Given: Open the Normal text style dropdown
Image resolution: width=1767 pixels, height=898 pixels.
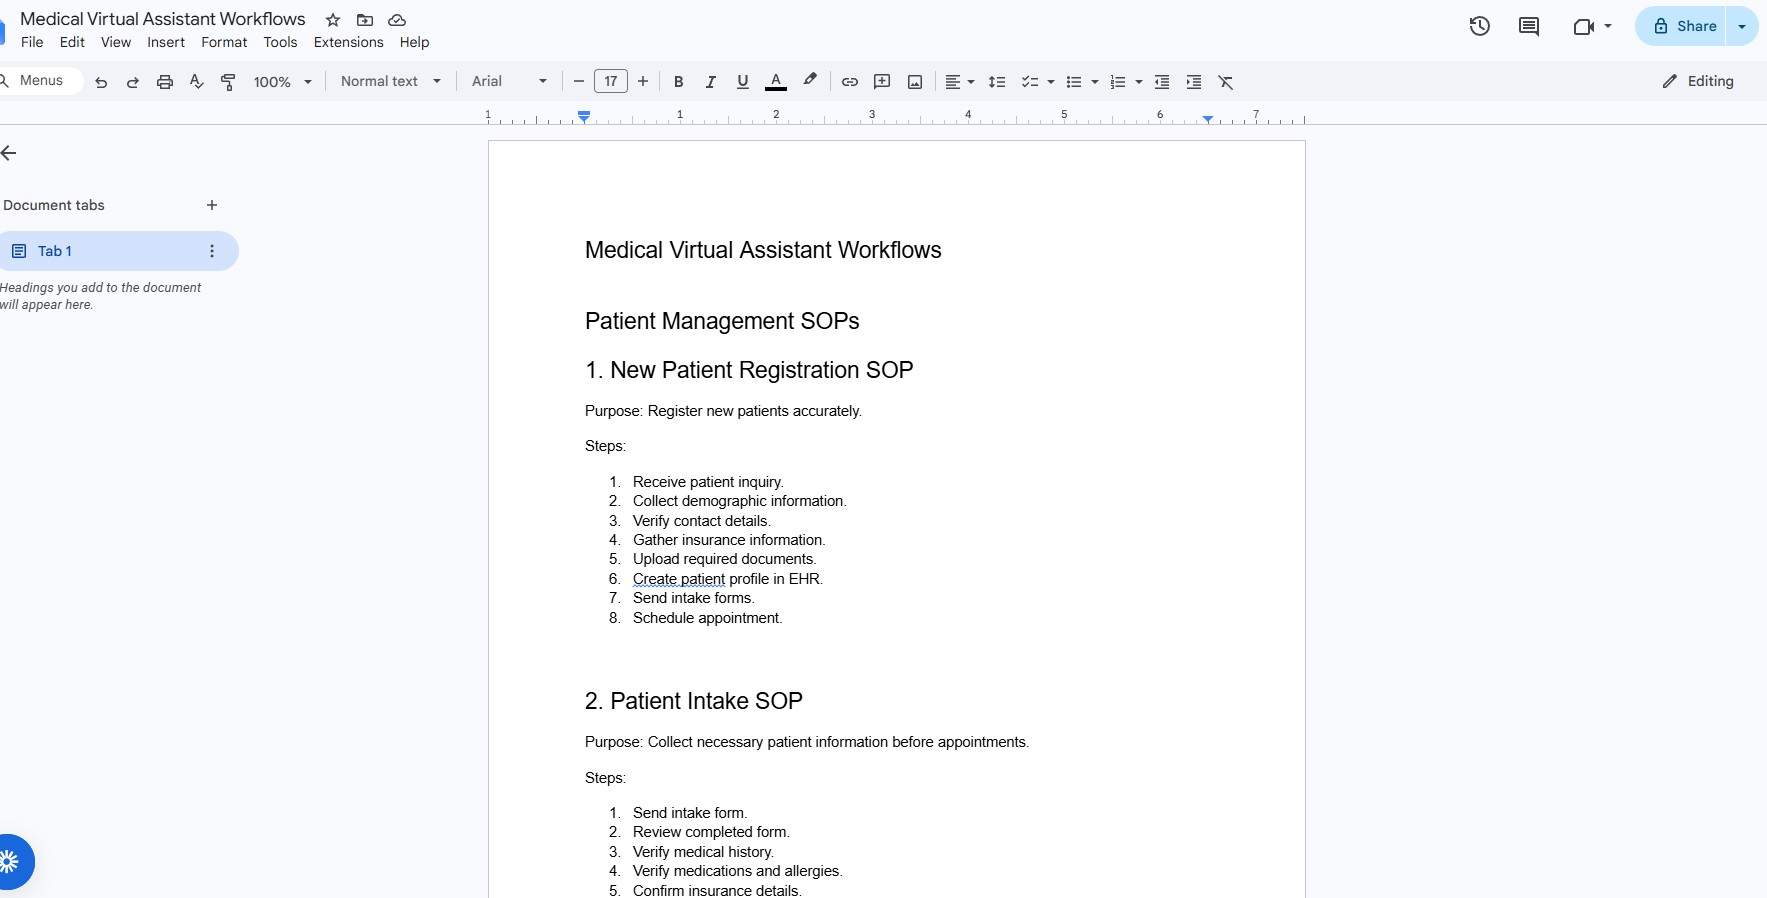Looking at the screenshot, I should point(391,81).
